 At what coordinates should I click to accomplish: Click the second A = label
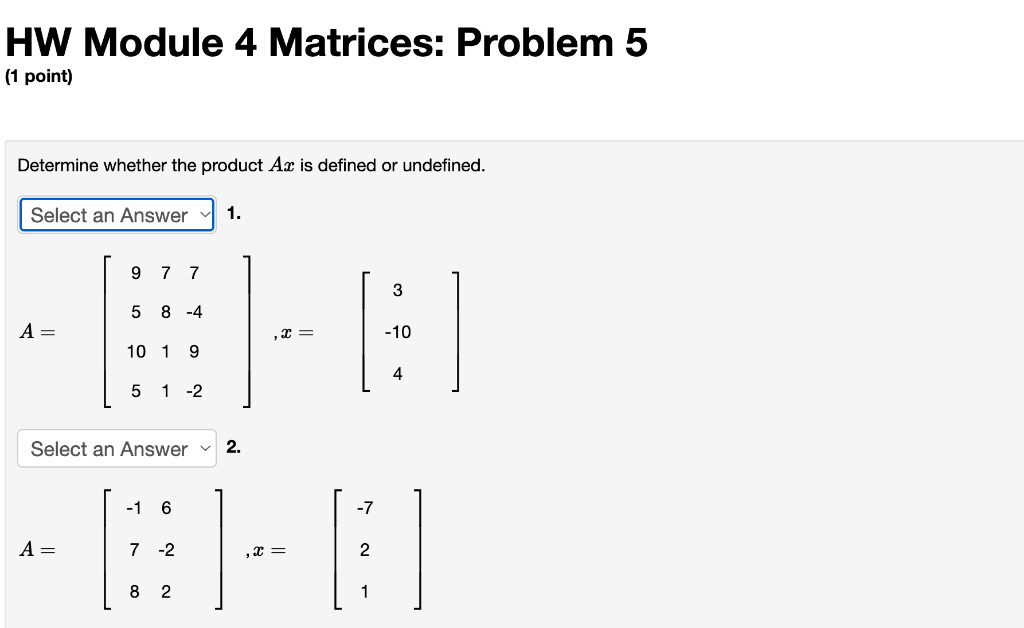[x=35, y=549]
